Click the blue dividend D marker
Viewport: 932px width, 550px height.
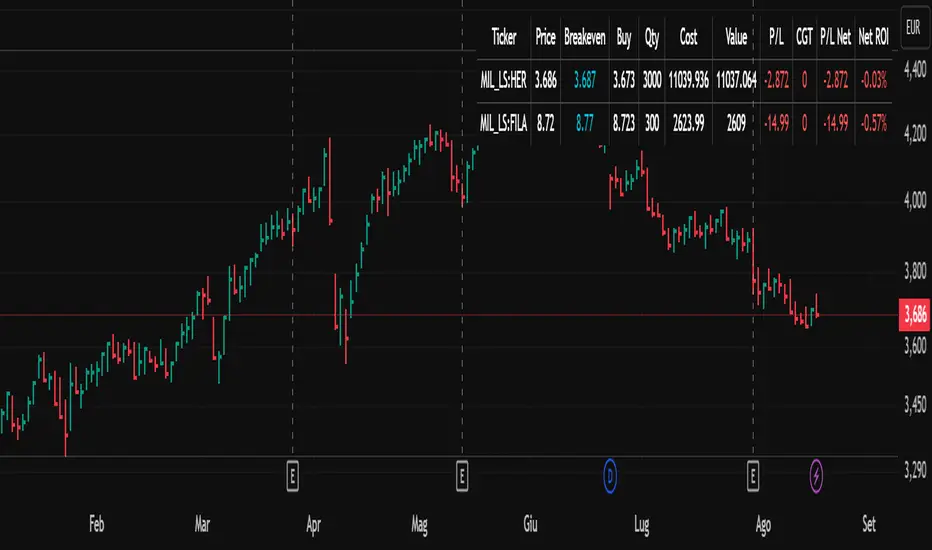pyautogui.click(x=610, y=476)
